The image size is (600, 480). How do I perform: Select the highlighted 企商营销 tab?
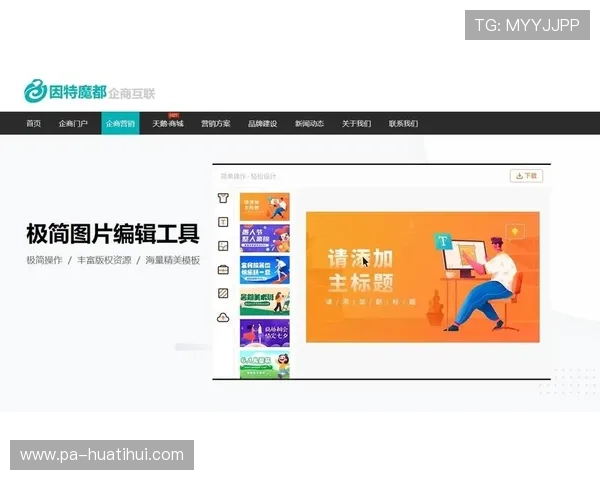pos(120,123)
